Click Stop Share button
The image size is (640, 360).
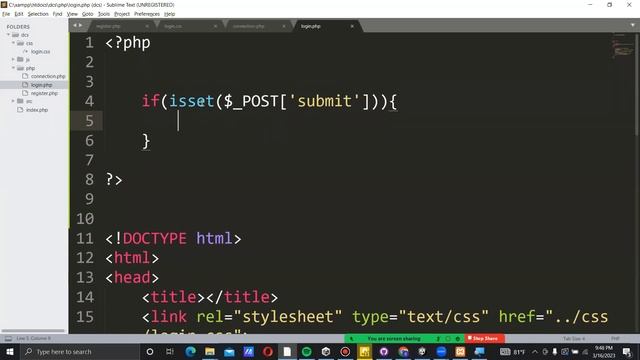tap(484, 338)
